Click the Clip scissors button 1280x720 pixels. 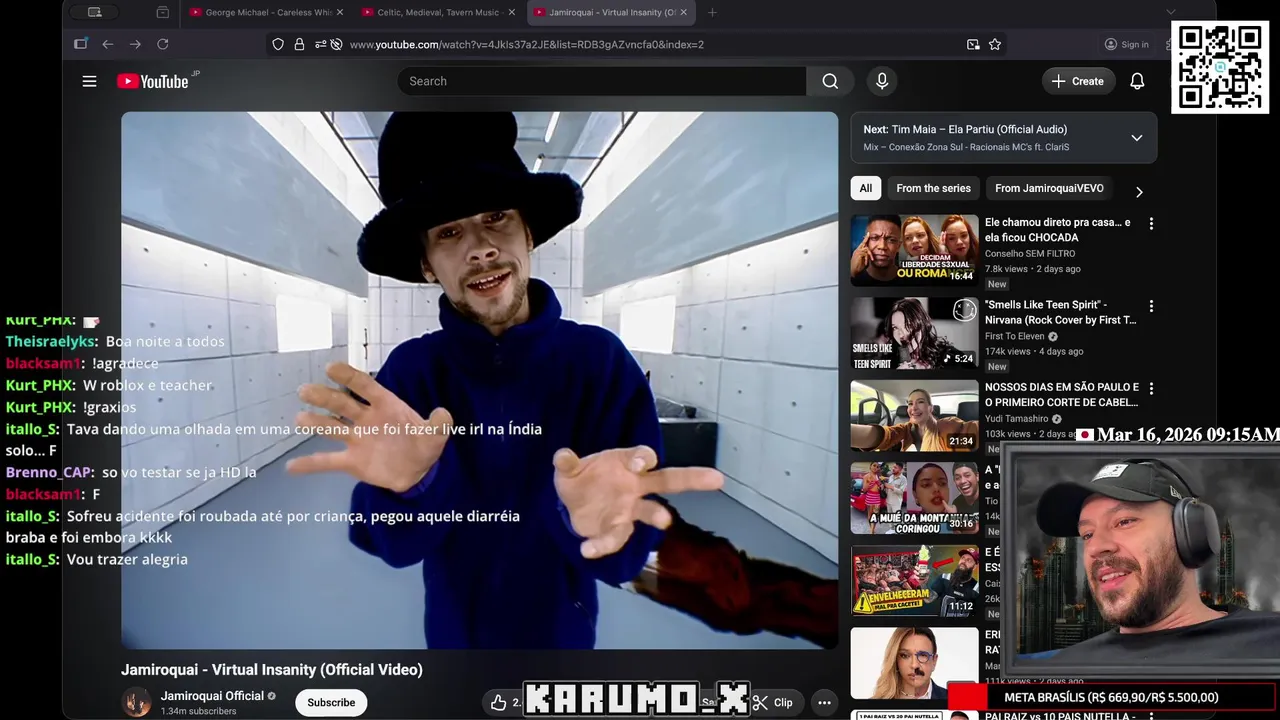773,703
